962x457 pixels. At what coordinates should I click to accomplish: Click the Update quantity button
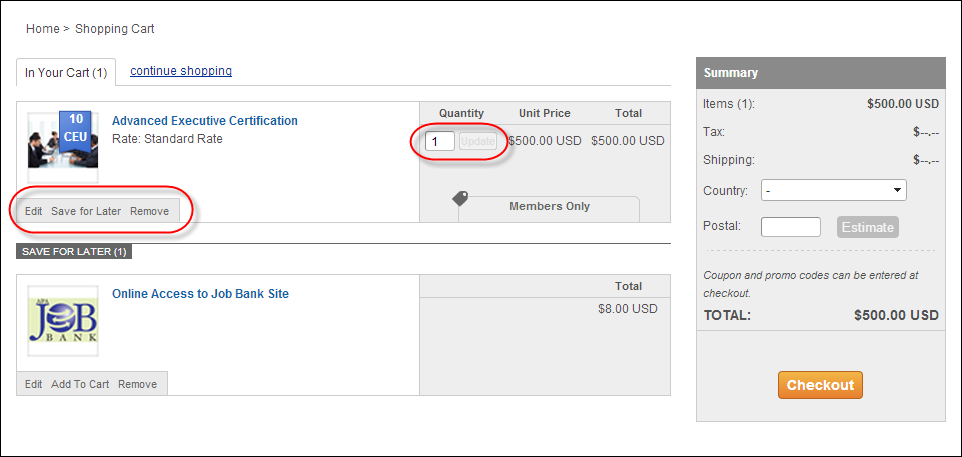click(478, 142)
